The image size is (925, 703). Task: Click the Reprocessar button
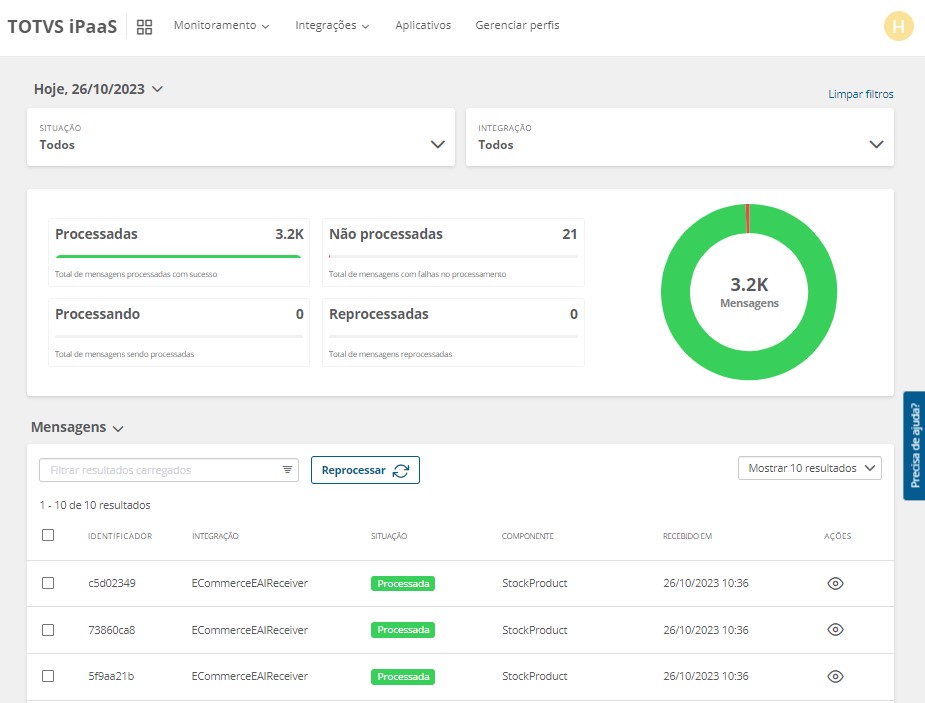(365, 470)
